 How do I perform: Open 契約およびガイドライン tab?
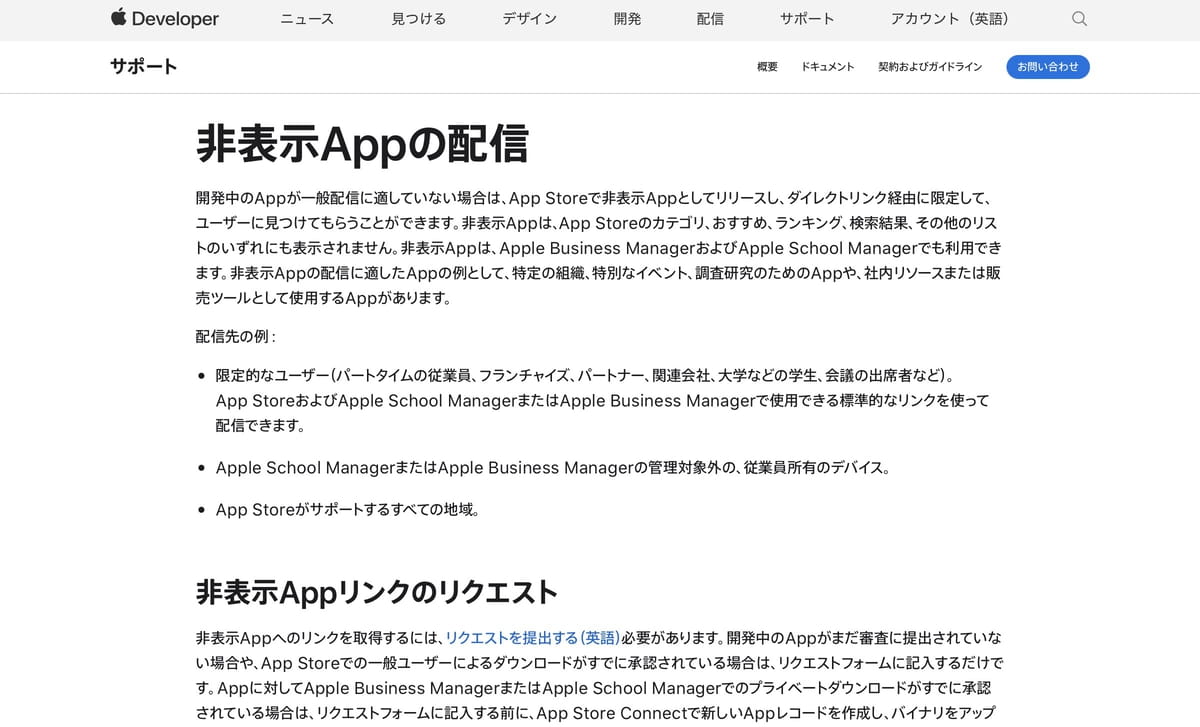coord(930,67)
